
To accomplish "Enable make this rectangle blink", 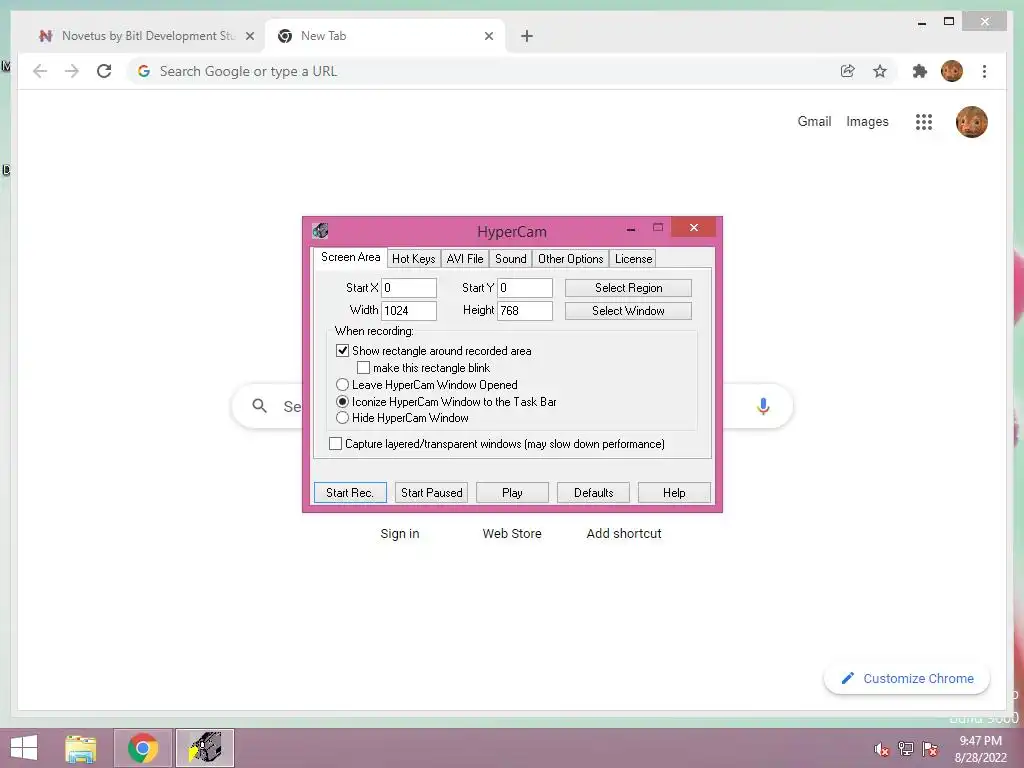I will pyautogui.click(x=364, y=368).
